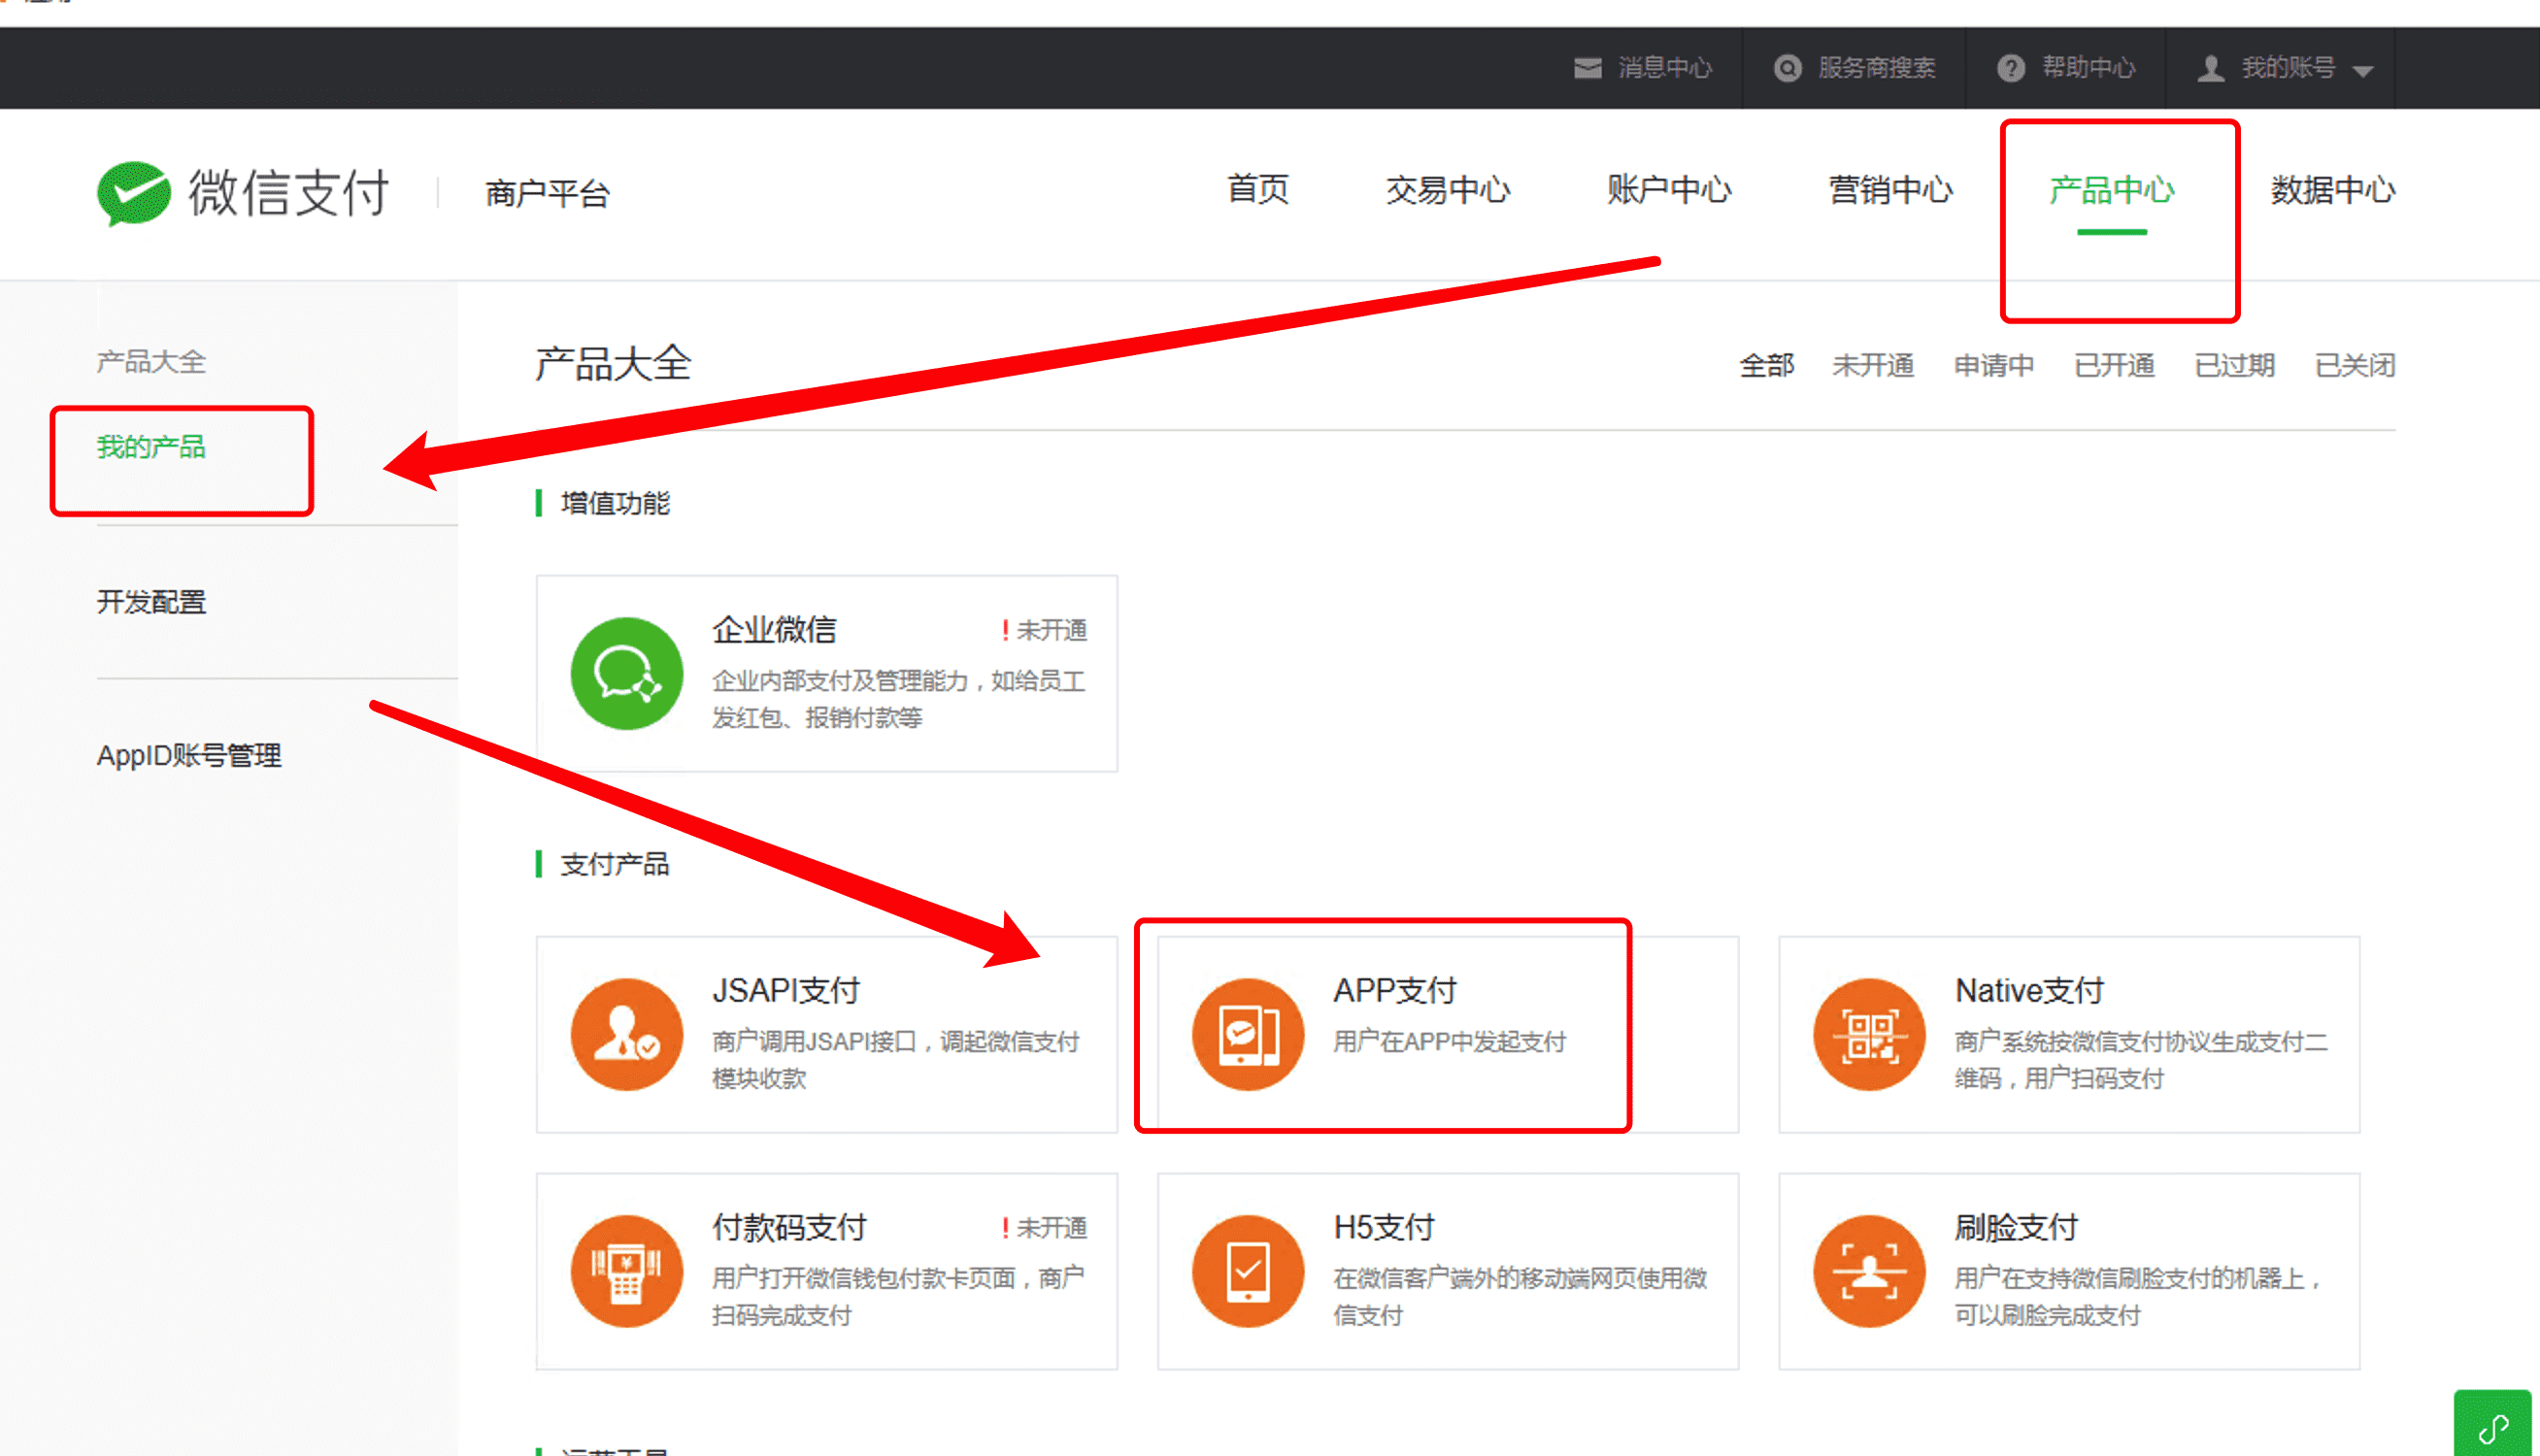Image resolution: width=2540 pixels, height=1456 pixels.
Task: Open the 我的账号 menu label
Action: coord(2288,68)
